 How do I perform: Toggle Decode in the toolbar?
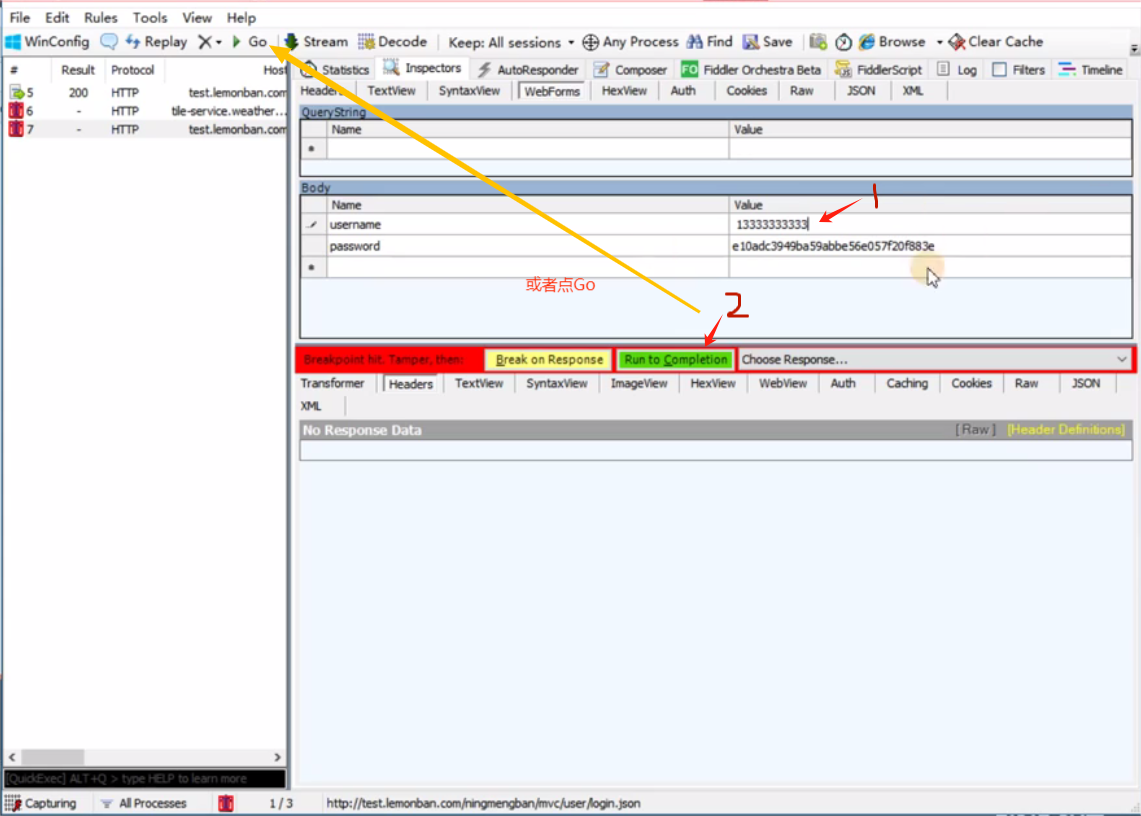[x=392, y=41]
